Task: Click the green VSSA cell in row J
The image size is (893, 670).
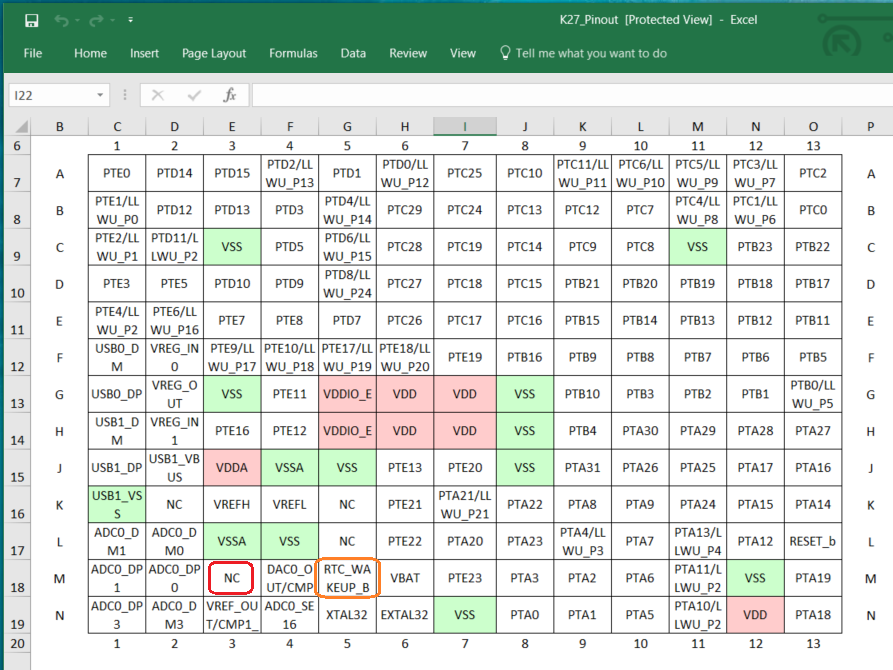Action: coord(289,468)
